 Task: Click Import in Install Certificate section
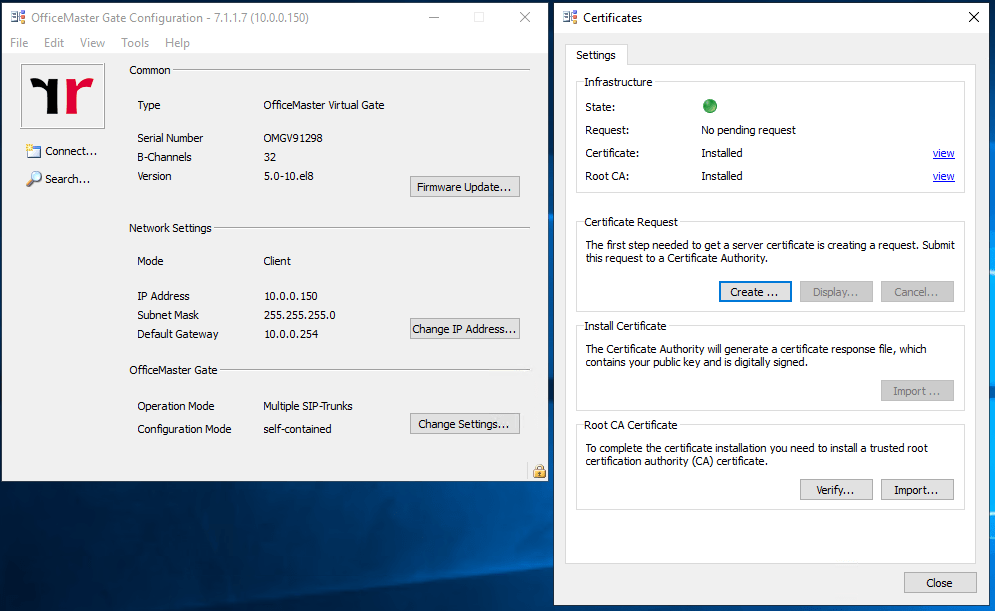pyautogui.click(x=917, y=391)
